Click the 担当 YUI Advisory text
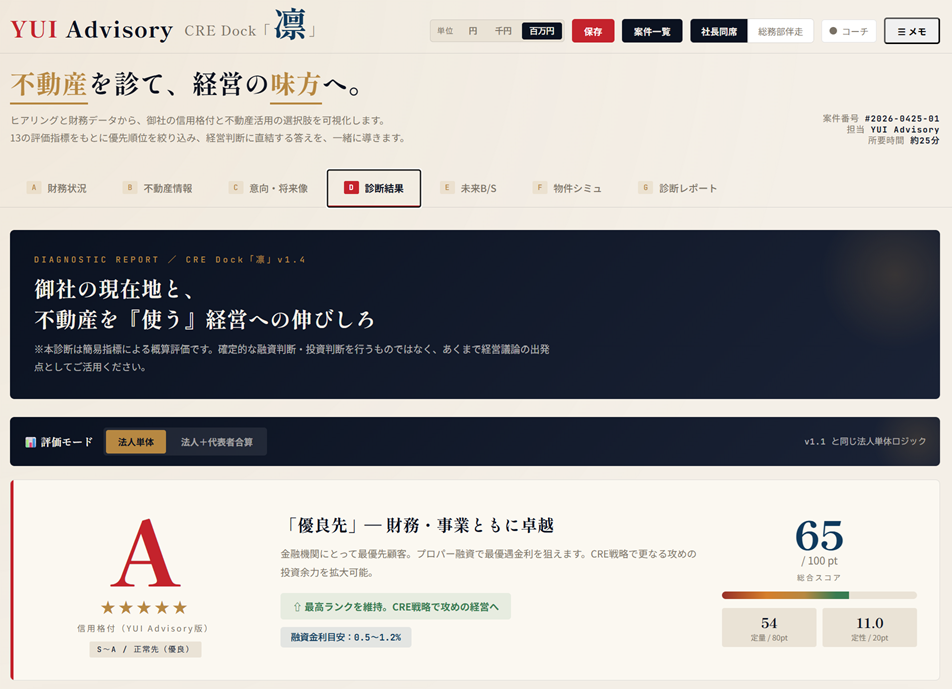Viewport: 952px width, 689px height. click(892, 129)
